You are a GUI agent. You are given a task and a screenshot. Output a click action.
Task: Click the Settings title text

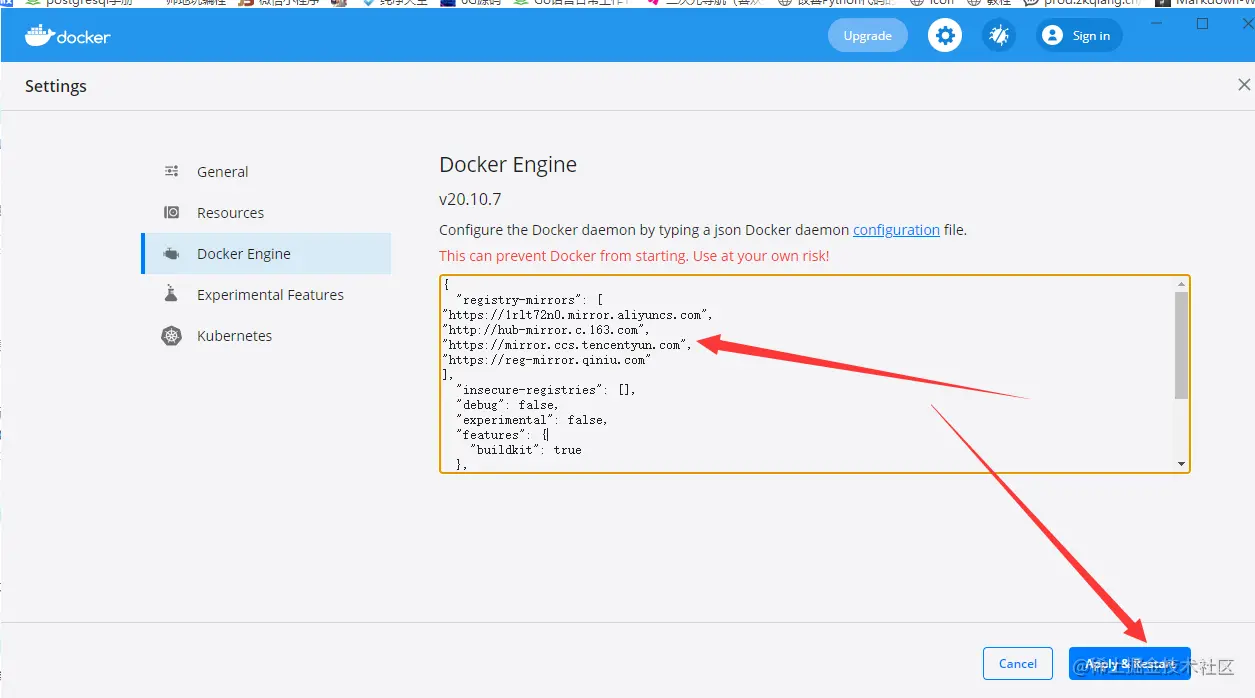56,86
